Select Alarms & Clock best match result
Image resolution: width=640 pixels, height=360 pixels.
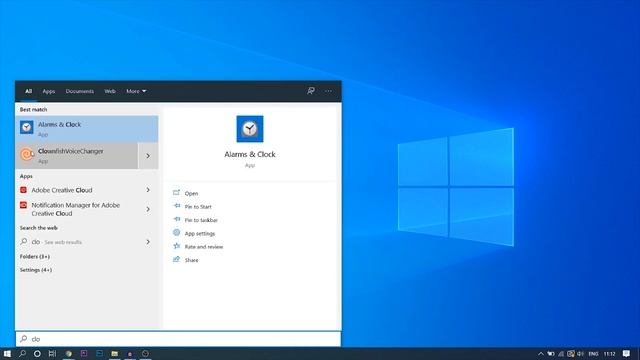pyautogui.click(x=87, y=129)
